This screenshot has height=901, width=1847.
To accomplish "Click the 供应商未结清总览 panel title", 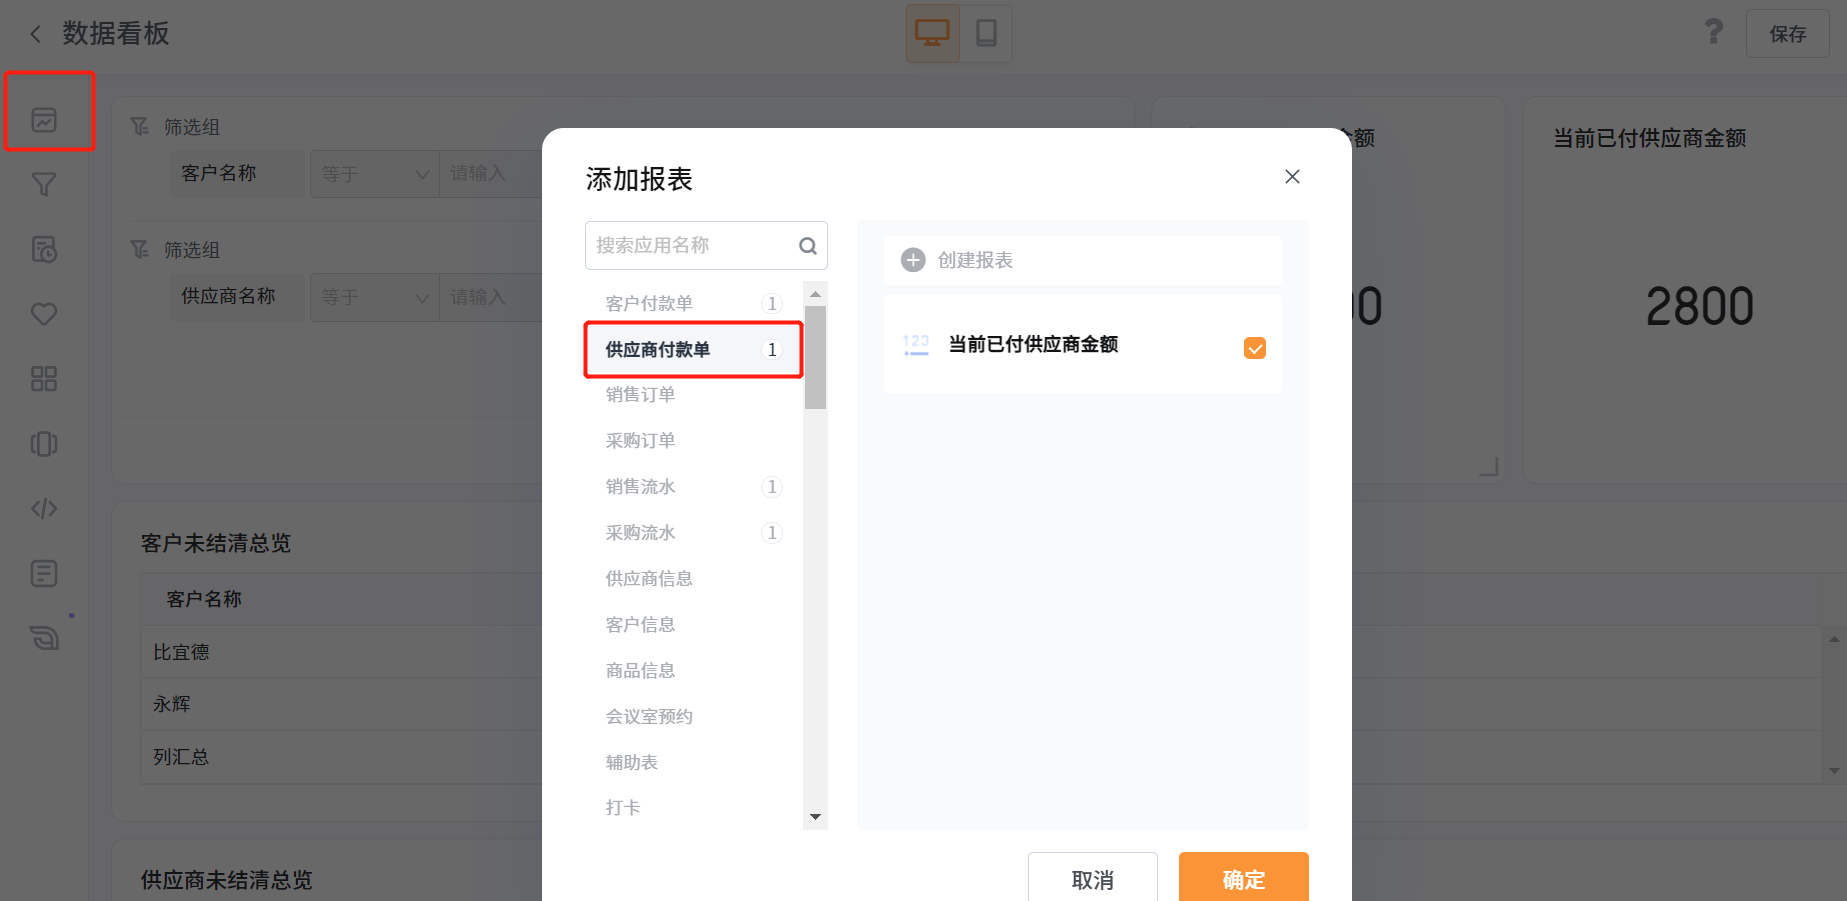I will pyautogui.click(x=226, y=880).
